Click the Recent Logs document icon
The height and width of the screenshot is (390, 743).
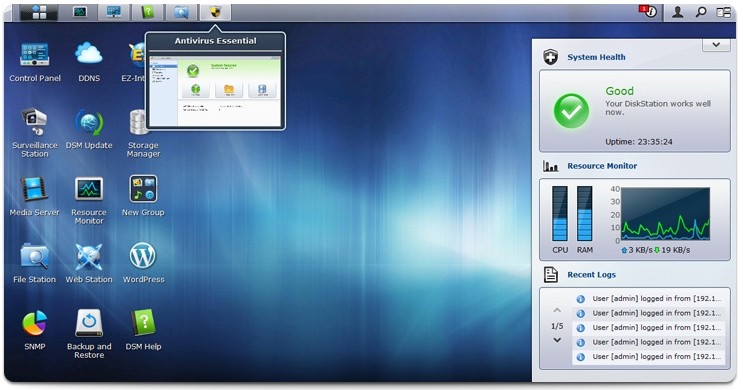click(x=550, y=275)
